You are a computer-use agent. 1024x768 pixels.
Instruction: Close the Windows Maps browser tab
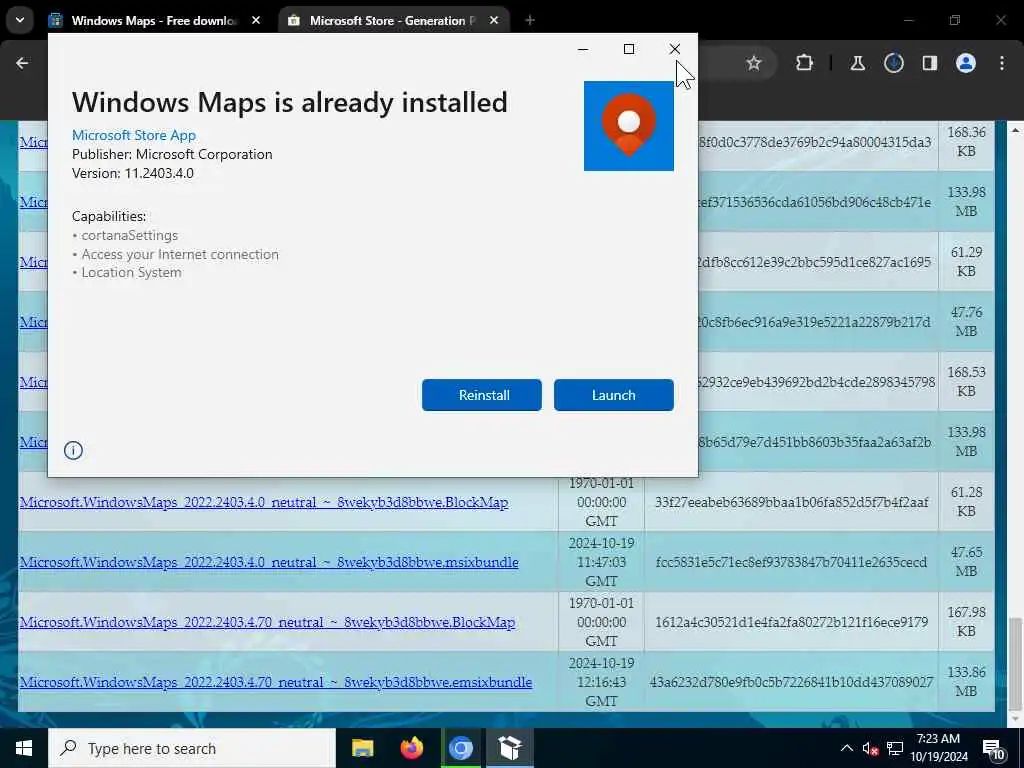[x=256, y=20]
